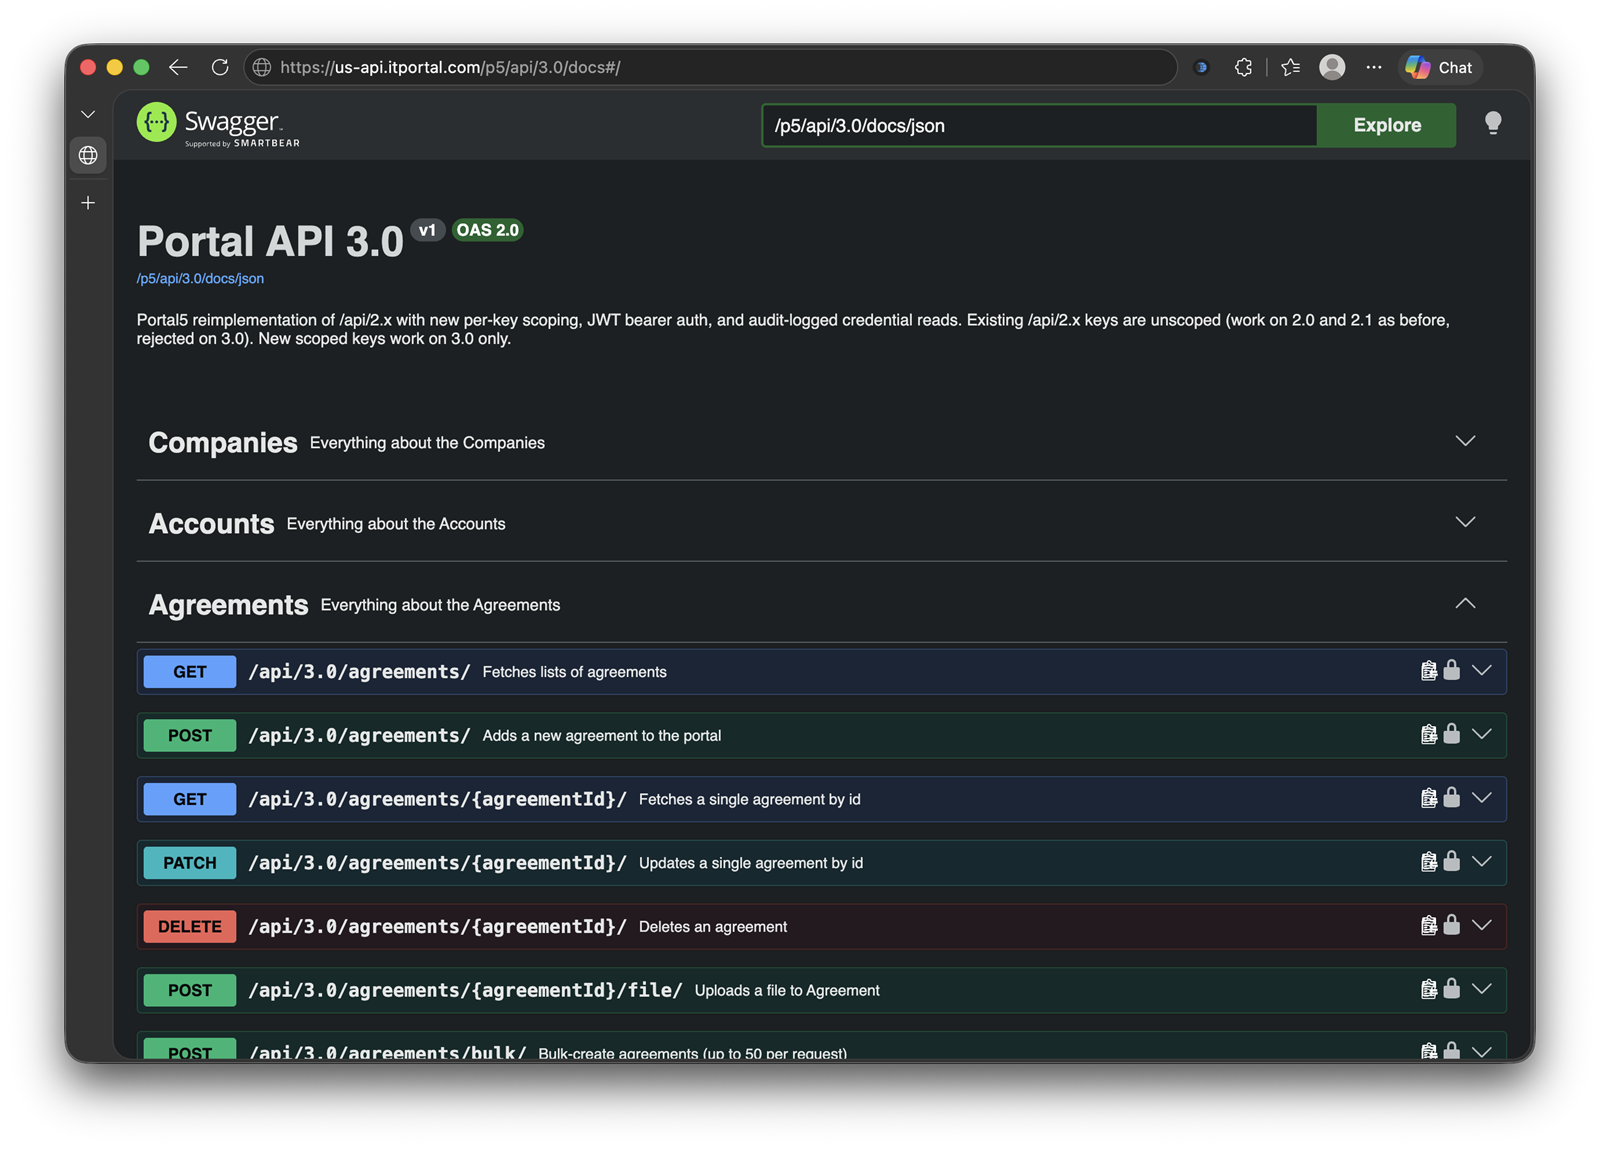Screen dimensions: 1600x1149
Task: Click the POST badge for new agreement
Action: (190, 736)
